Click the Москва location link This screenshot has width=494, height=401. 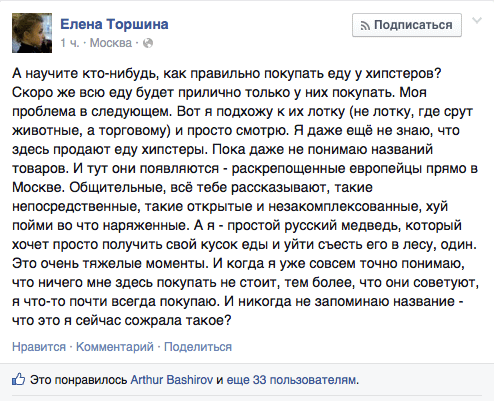pyautogui.click(x=111, y=43)
